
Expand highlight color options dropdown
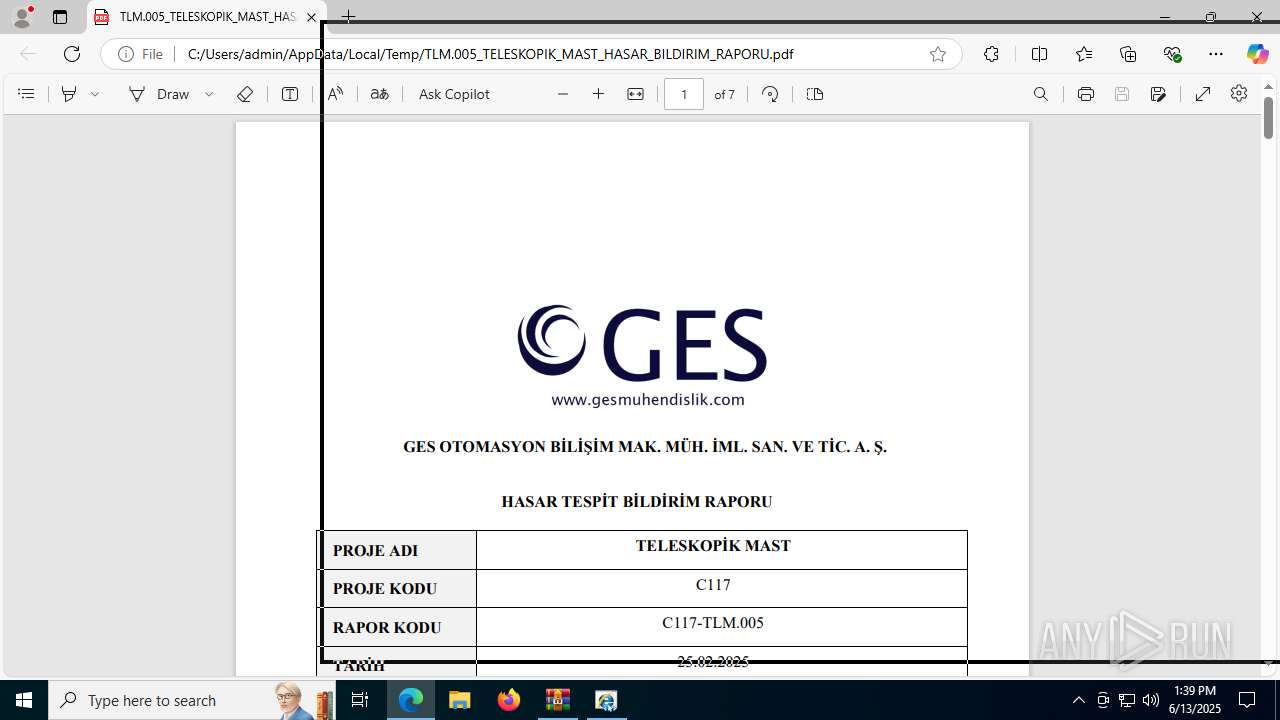click(x=95, y=94)
